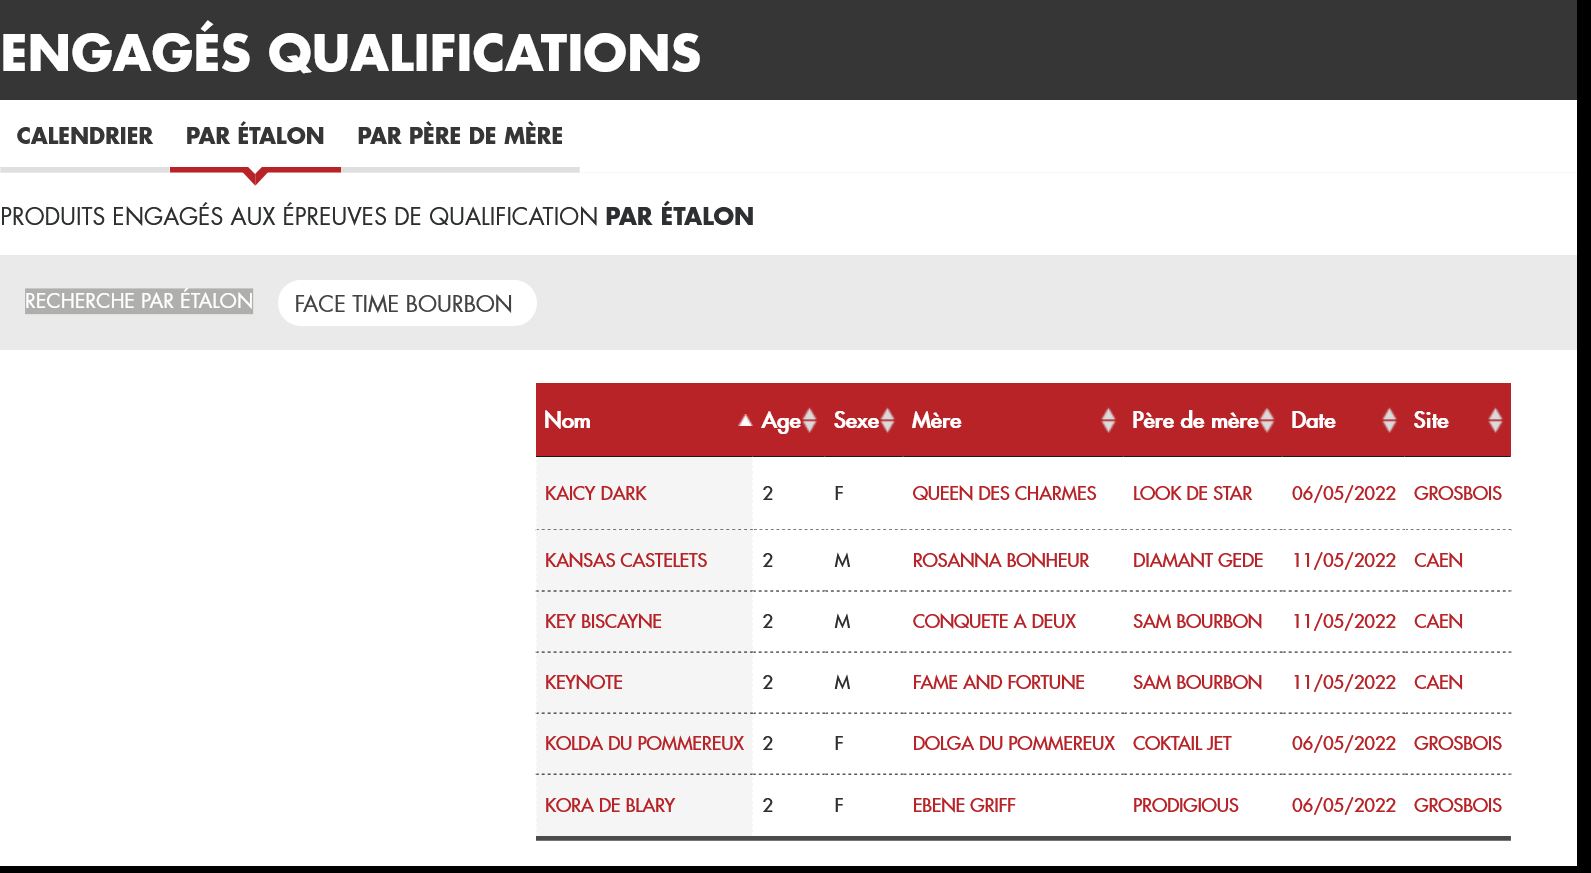Open KOLDA DU POMMEREUX horse link
Image resolution: width=1591 pixels, height=873 pixels.
tap(644, 743)
